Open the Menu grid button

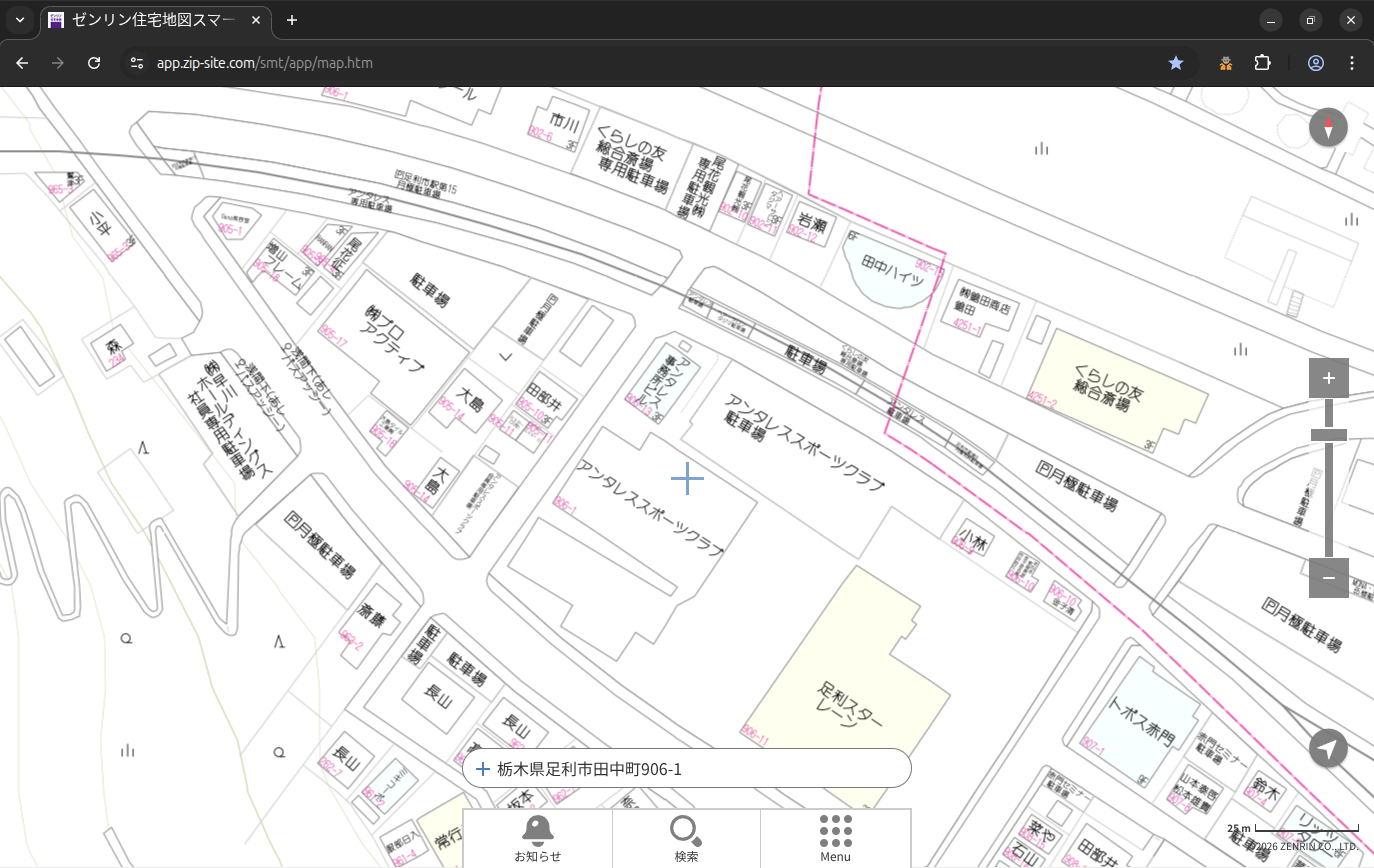pos(835,838)
